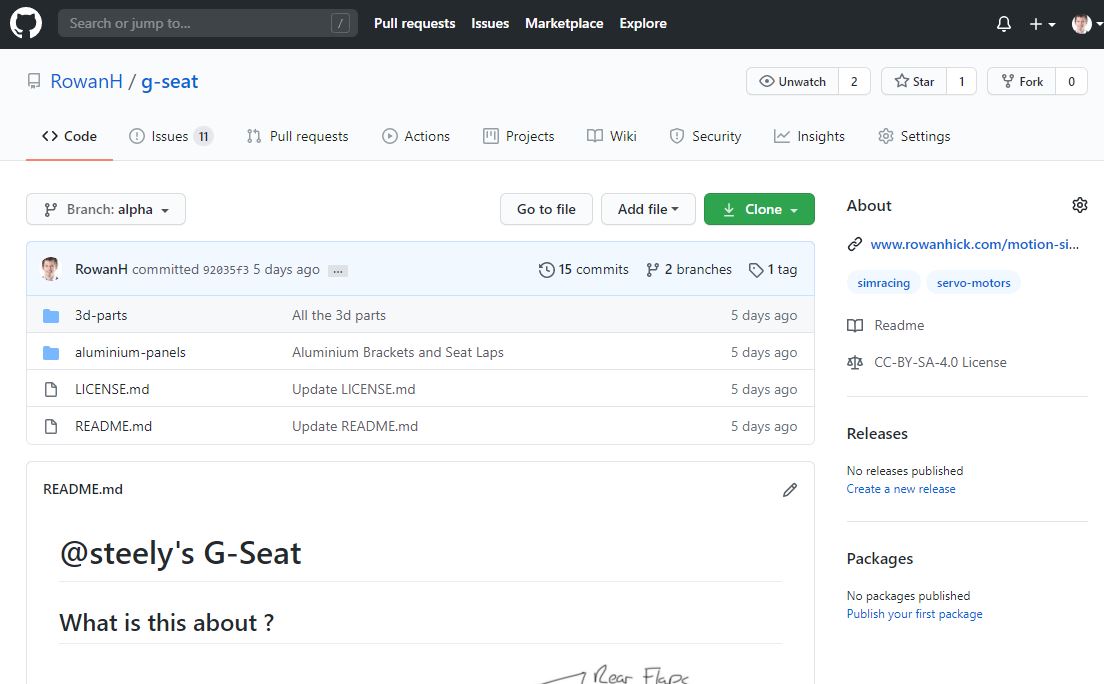Open the 'All the 3d parts' commit message
Viewport: 1104px width, 684px height.
(339, 316)
